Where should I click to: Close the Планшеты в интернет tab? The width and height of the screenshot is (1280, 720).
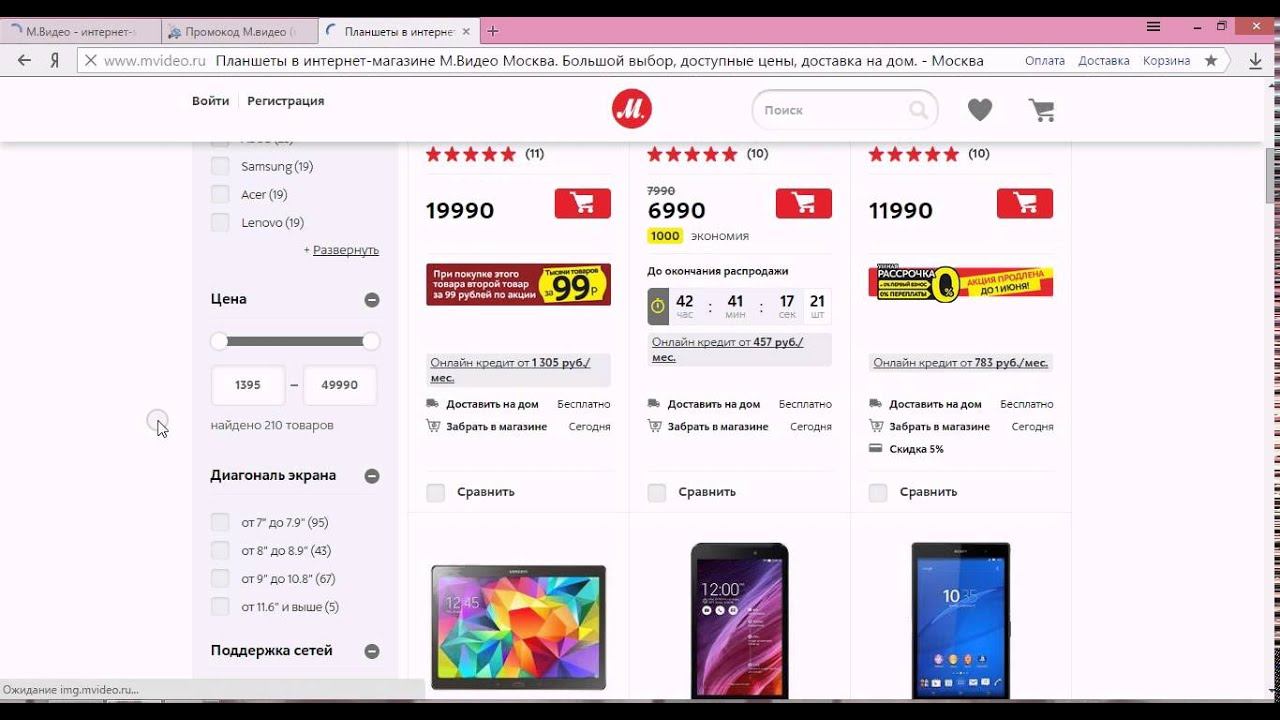click(465, 31)
